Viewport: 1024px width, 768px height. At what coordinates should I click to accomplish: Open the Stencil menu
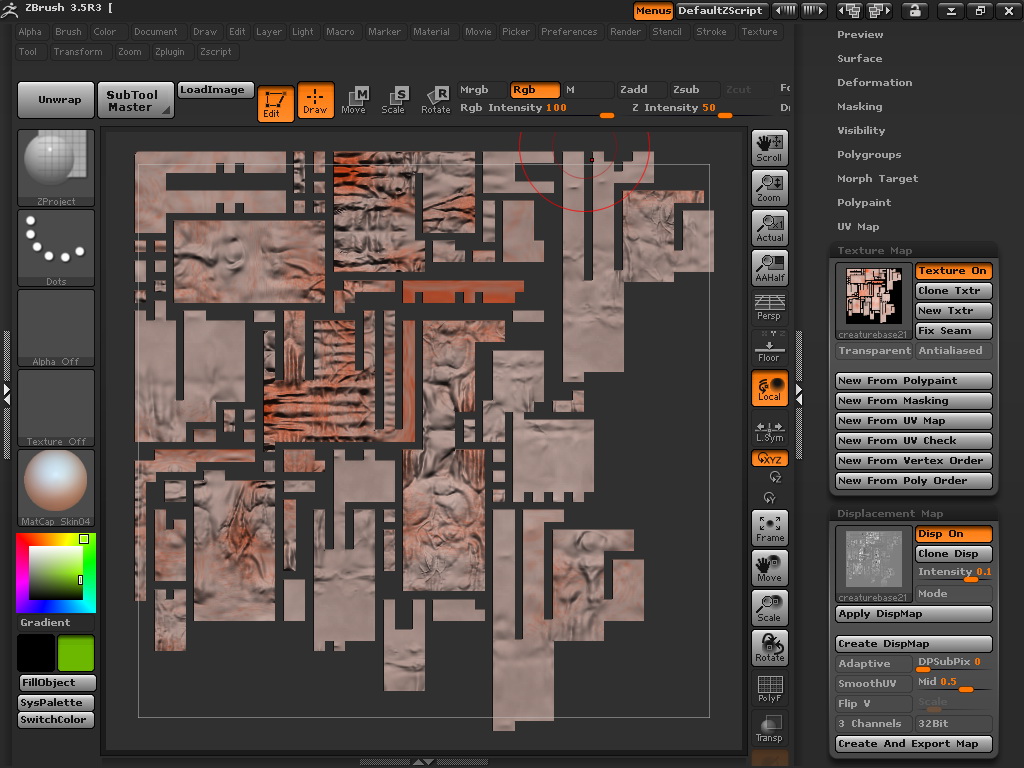pos(666,32)
